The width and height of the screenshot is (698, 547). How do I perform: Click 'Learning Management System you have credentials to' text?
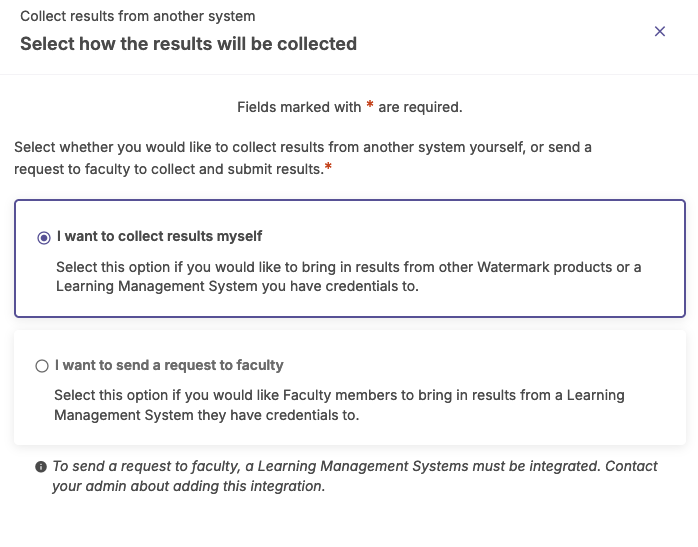pos(237,286)
